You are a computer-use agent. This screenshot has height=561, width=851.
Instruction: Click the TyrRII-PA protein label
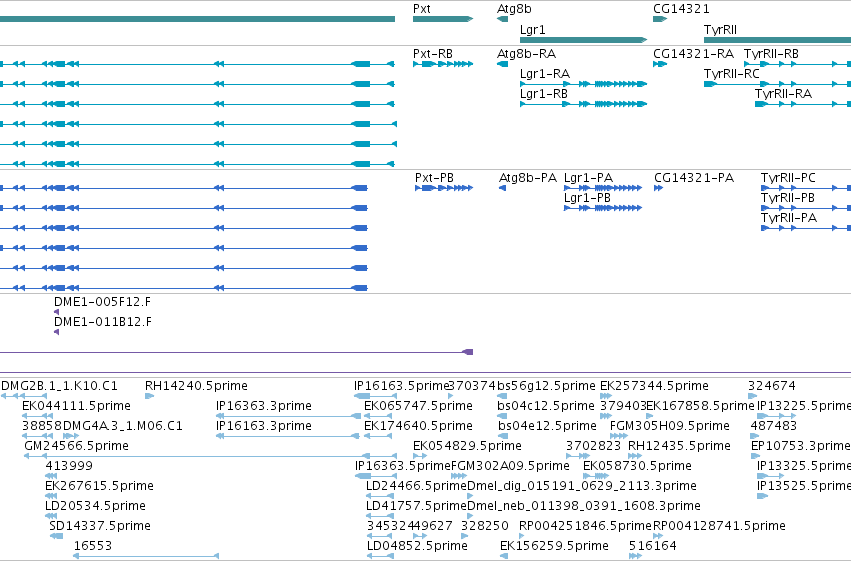point(789,219)
